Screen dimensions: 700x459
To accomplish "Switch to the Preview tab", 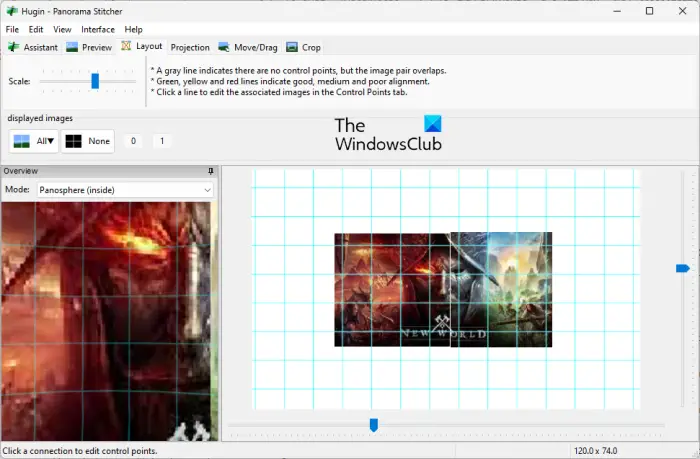I will tap(89, 47).
